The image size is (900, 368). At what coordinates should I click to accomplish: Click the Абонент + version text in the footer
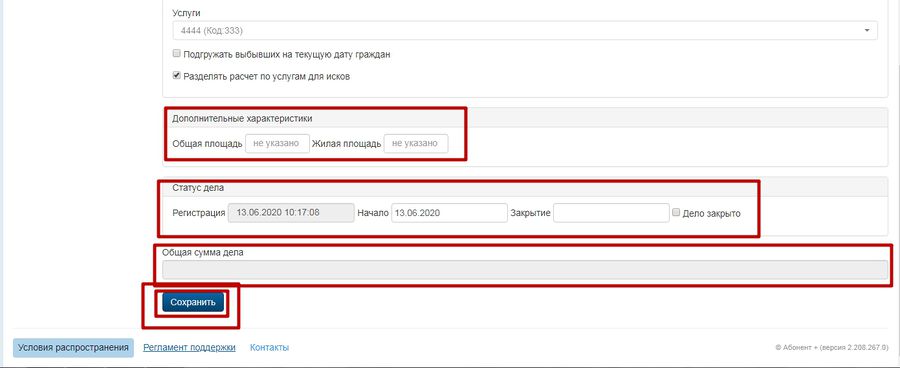point(832,348)
